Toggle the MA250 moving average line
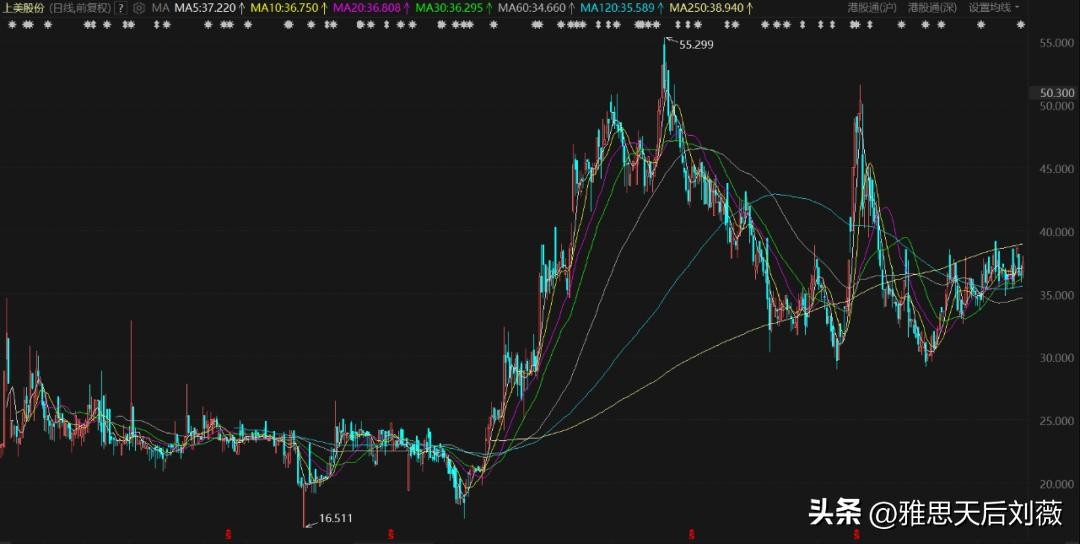 pyautogui.click(x=711, y=8)
